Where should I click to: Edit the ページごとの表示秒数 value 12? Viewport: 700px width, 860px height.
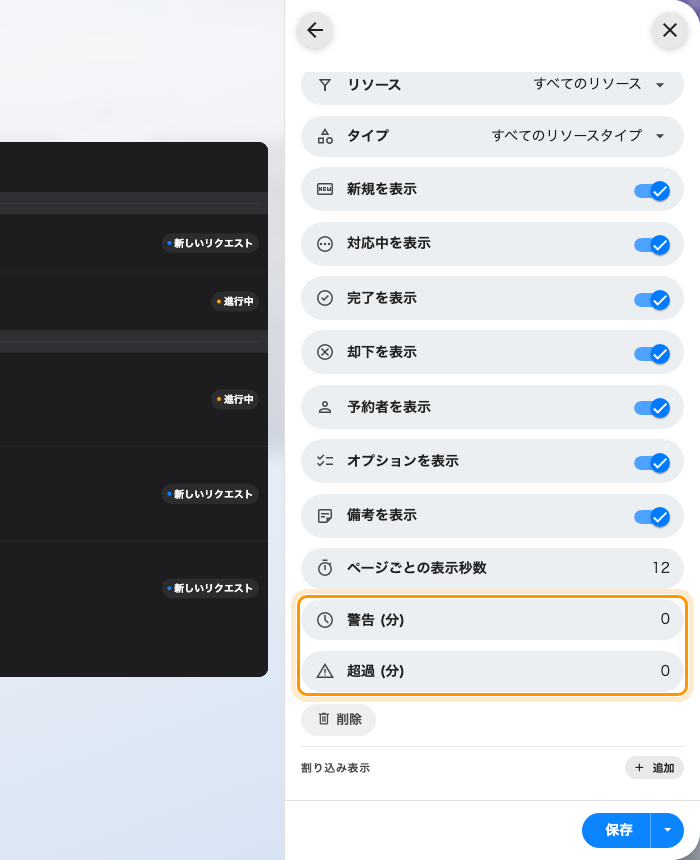point(661,568)
